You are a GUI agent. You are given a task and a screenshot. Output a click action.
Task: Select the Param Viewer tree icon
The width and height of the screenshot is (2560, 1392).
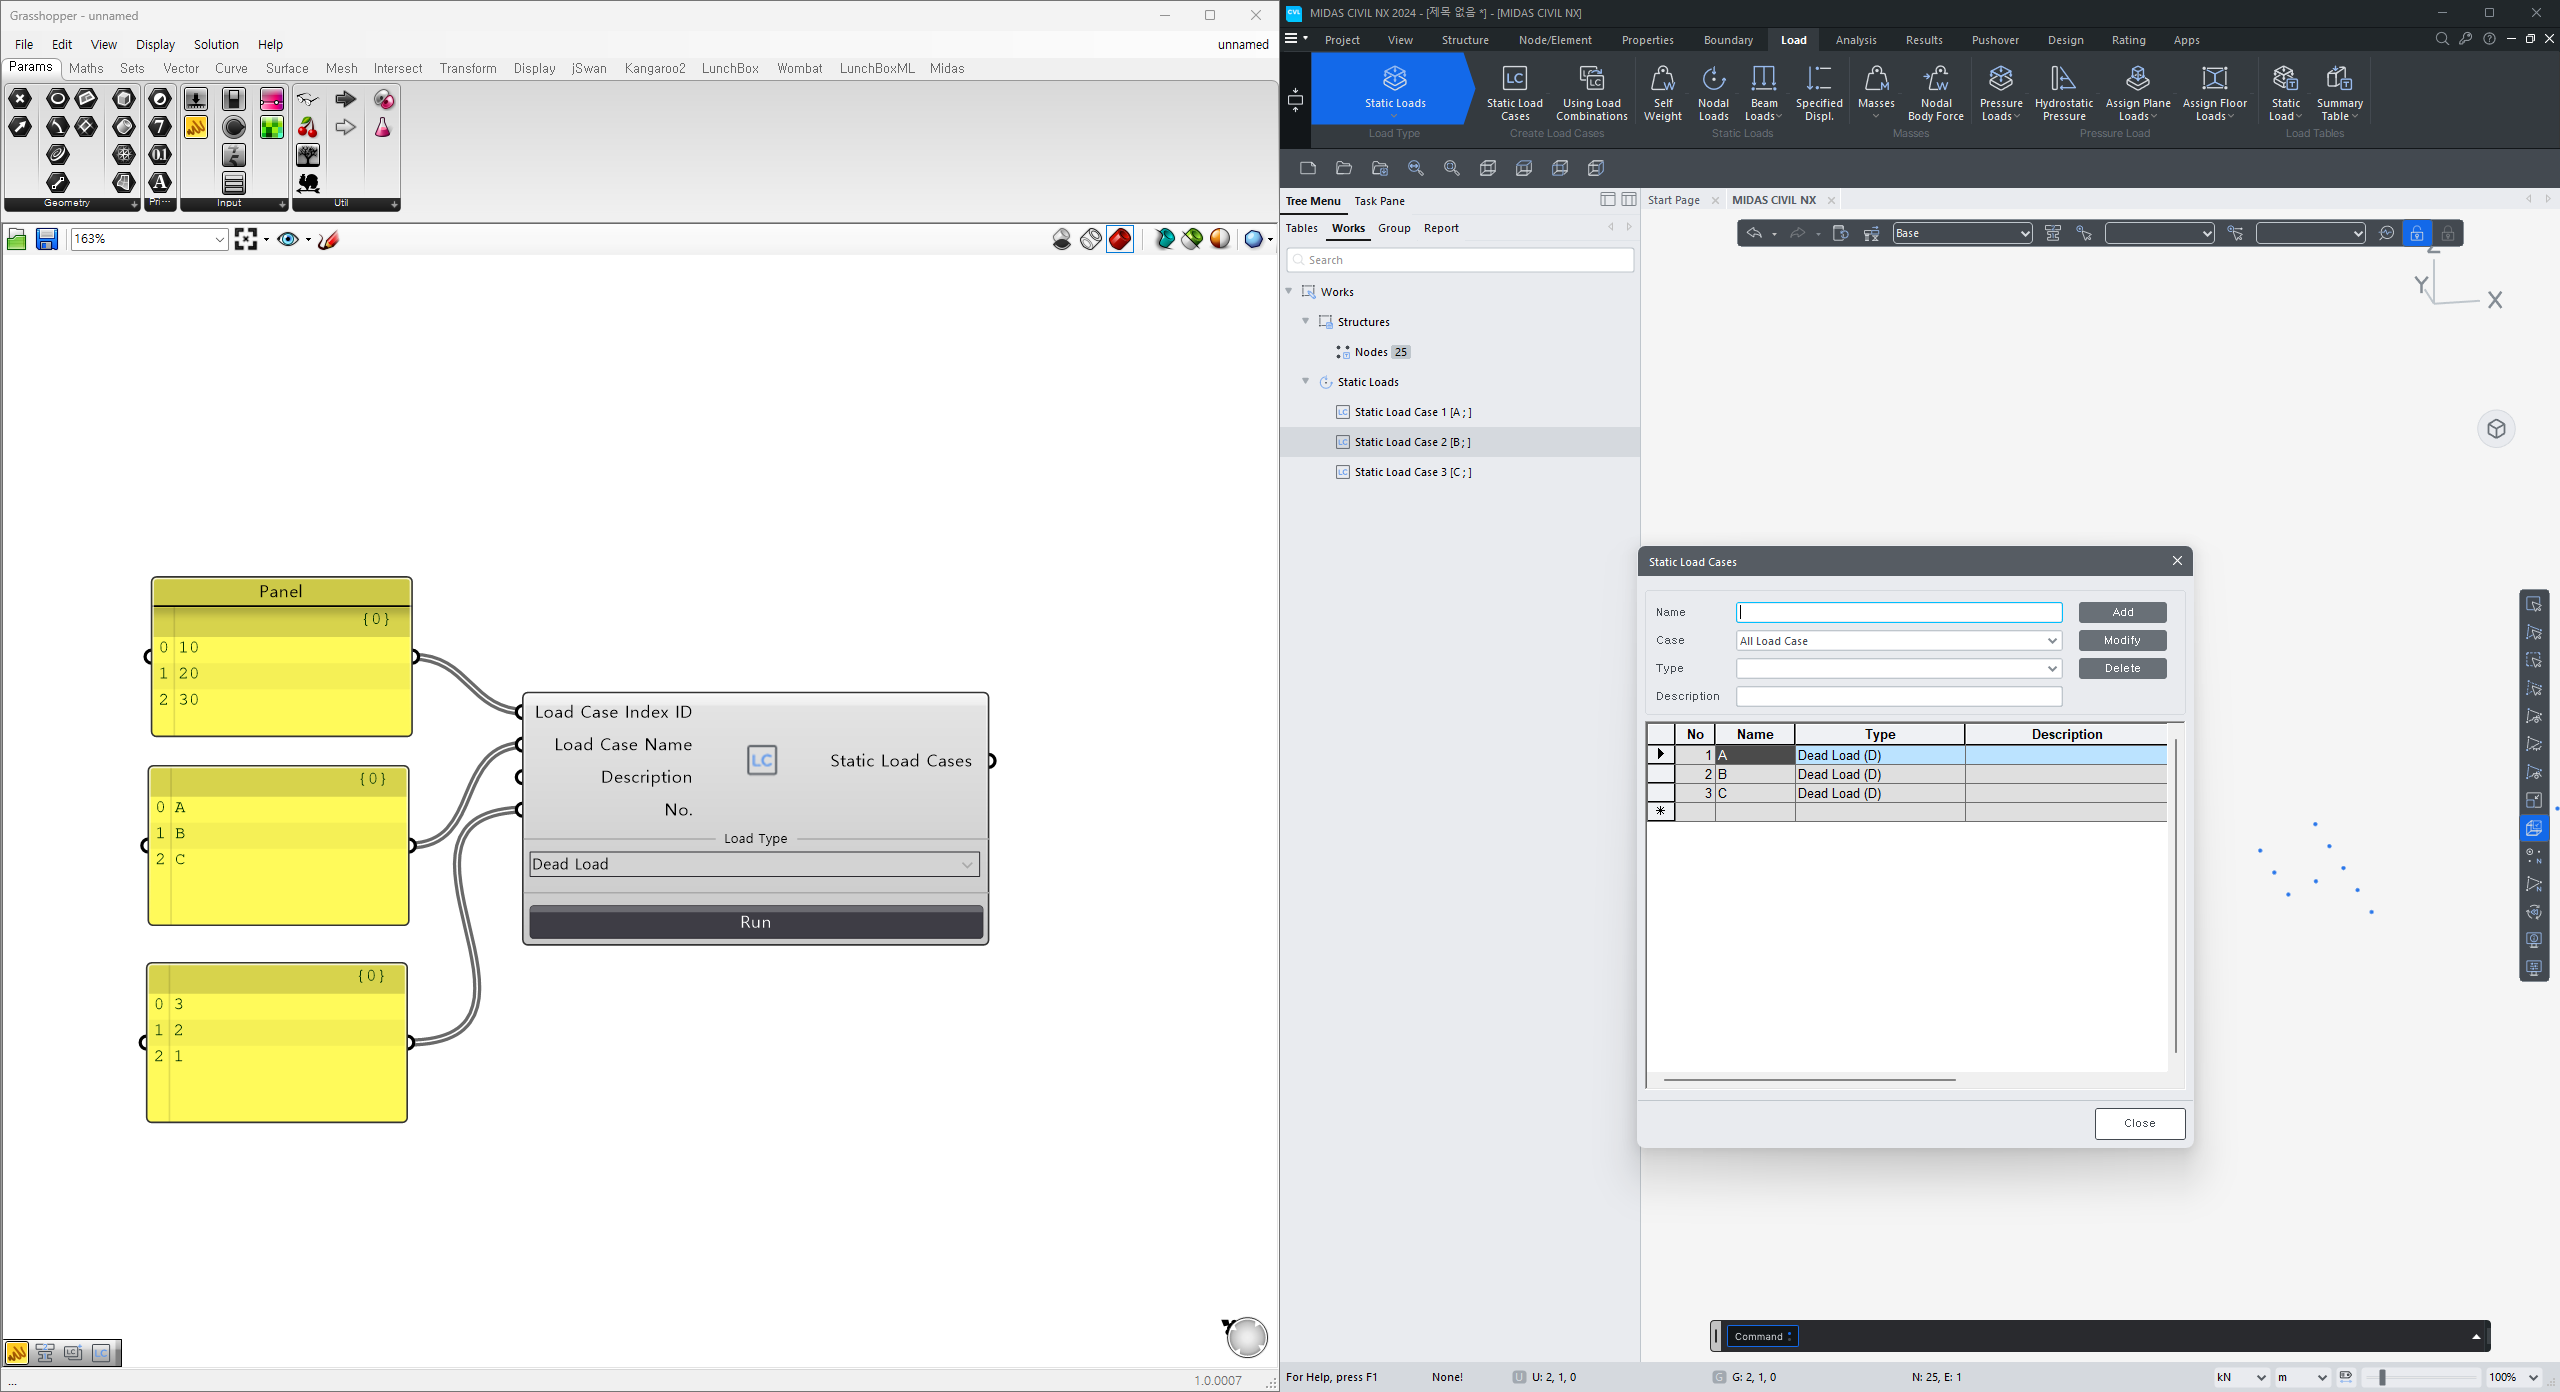tap(308, 155)
